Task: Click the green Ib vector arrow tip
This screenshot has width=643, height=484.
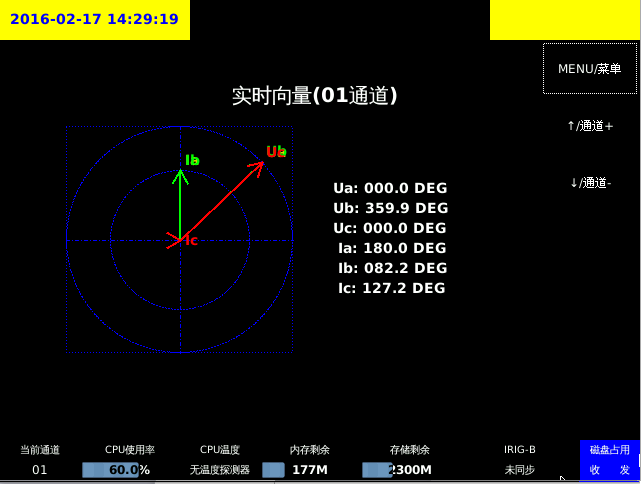Action: 180,173
